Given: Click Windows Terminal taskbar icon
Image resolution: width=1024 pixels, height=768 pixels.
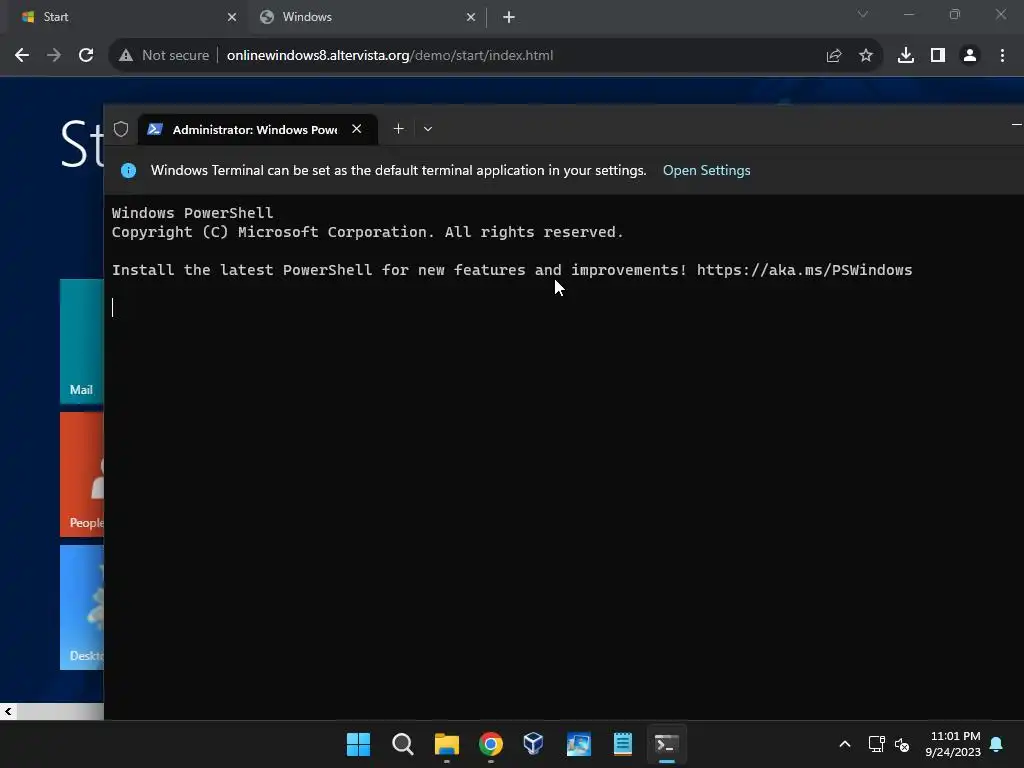Looking at the screenshot, I should tap(667, 744).
